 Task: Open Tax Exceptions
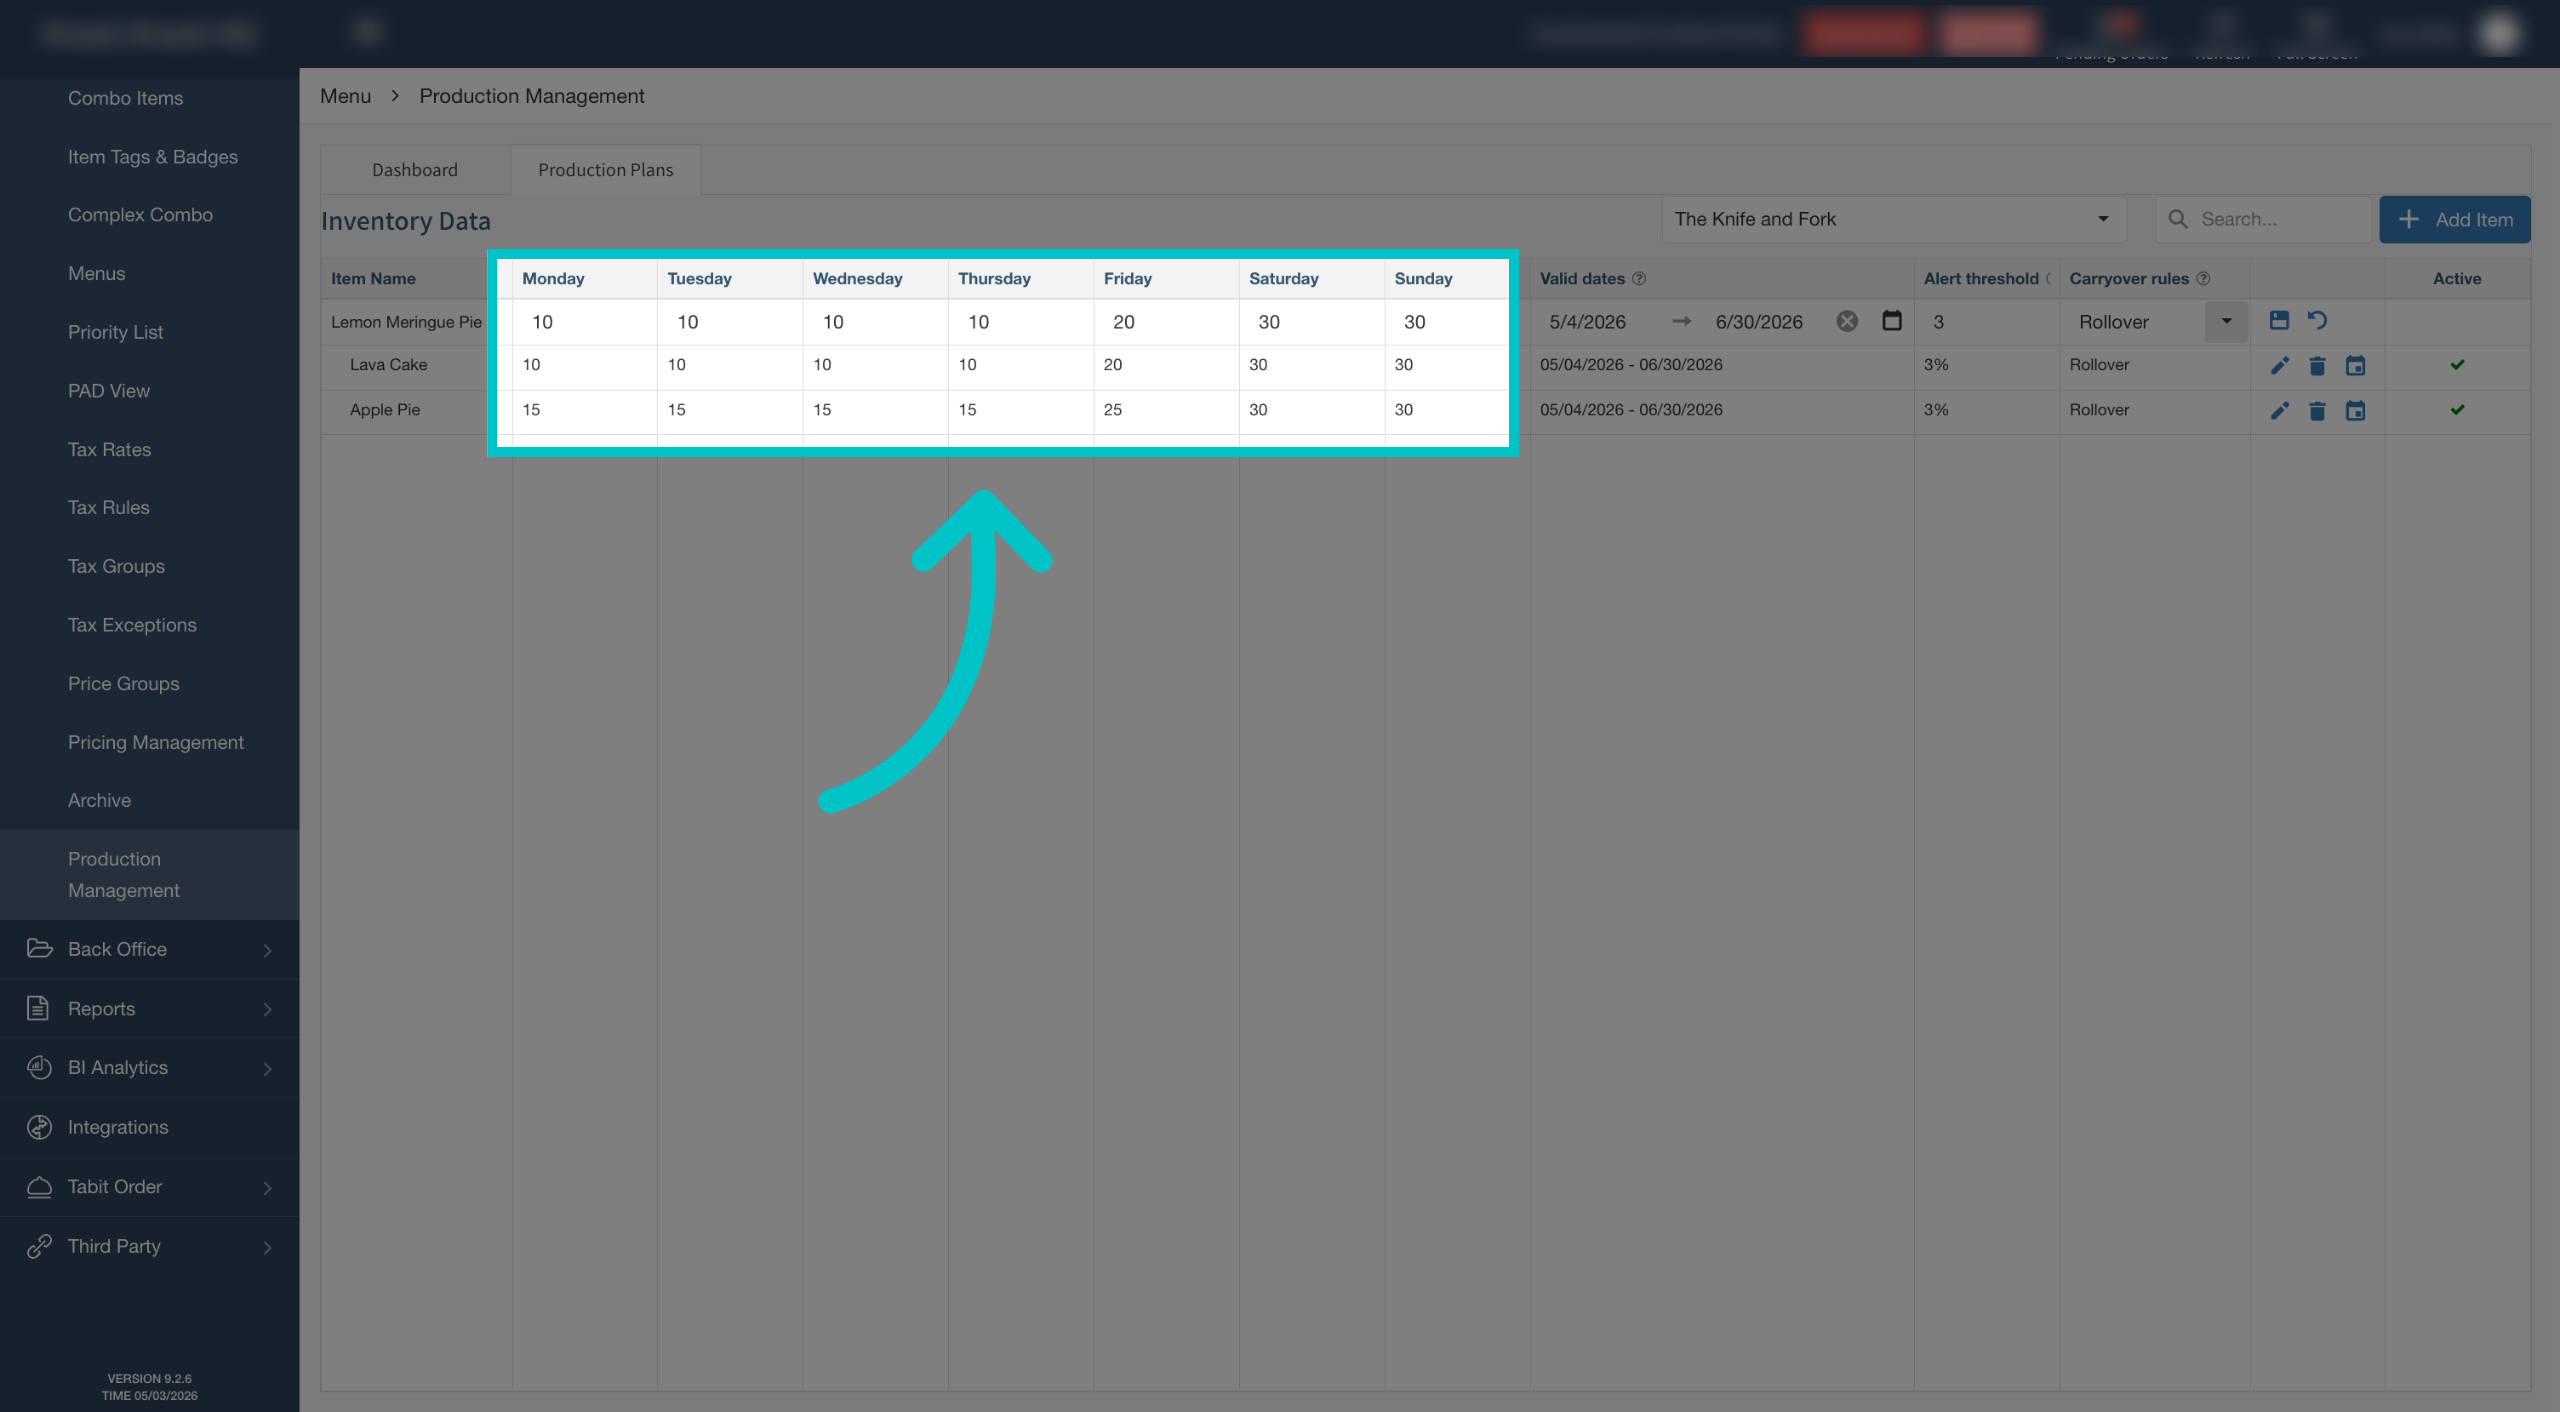(132, 625)
